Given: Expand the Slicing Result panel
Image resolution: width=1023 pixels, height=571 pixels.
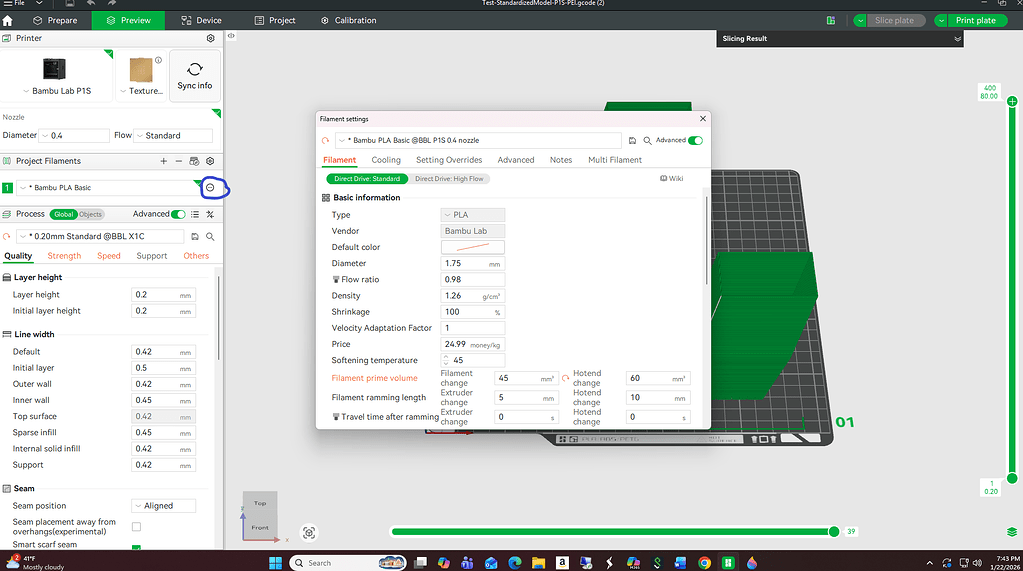Looking at the screenshot, I should coord(958,39).
